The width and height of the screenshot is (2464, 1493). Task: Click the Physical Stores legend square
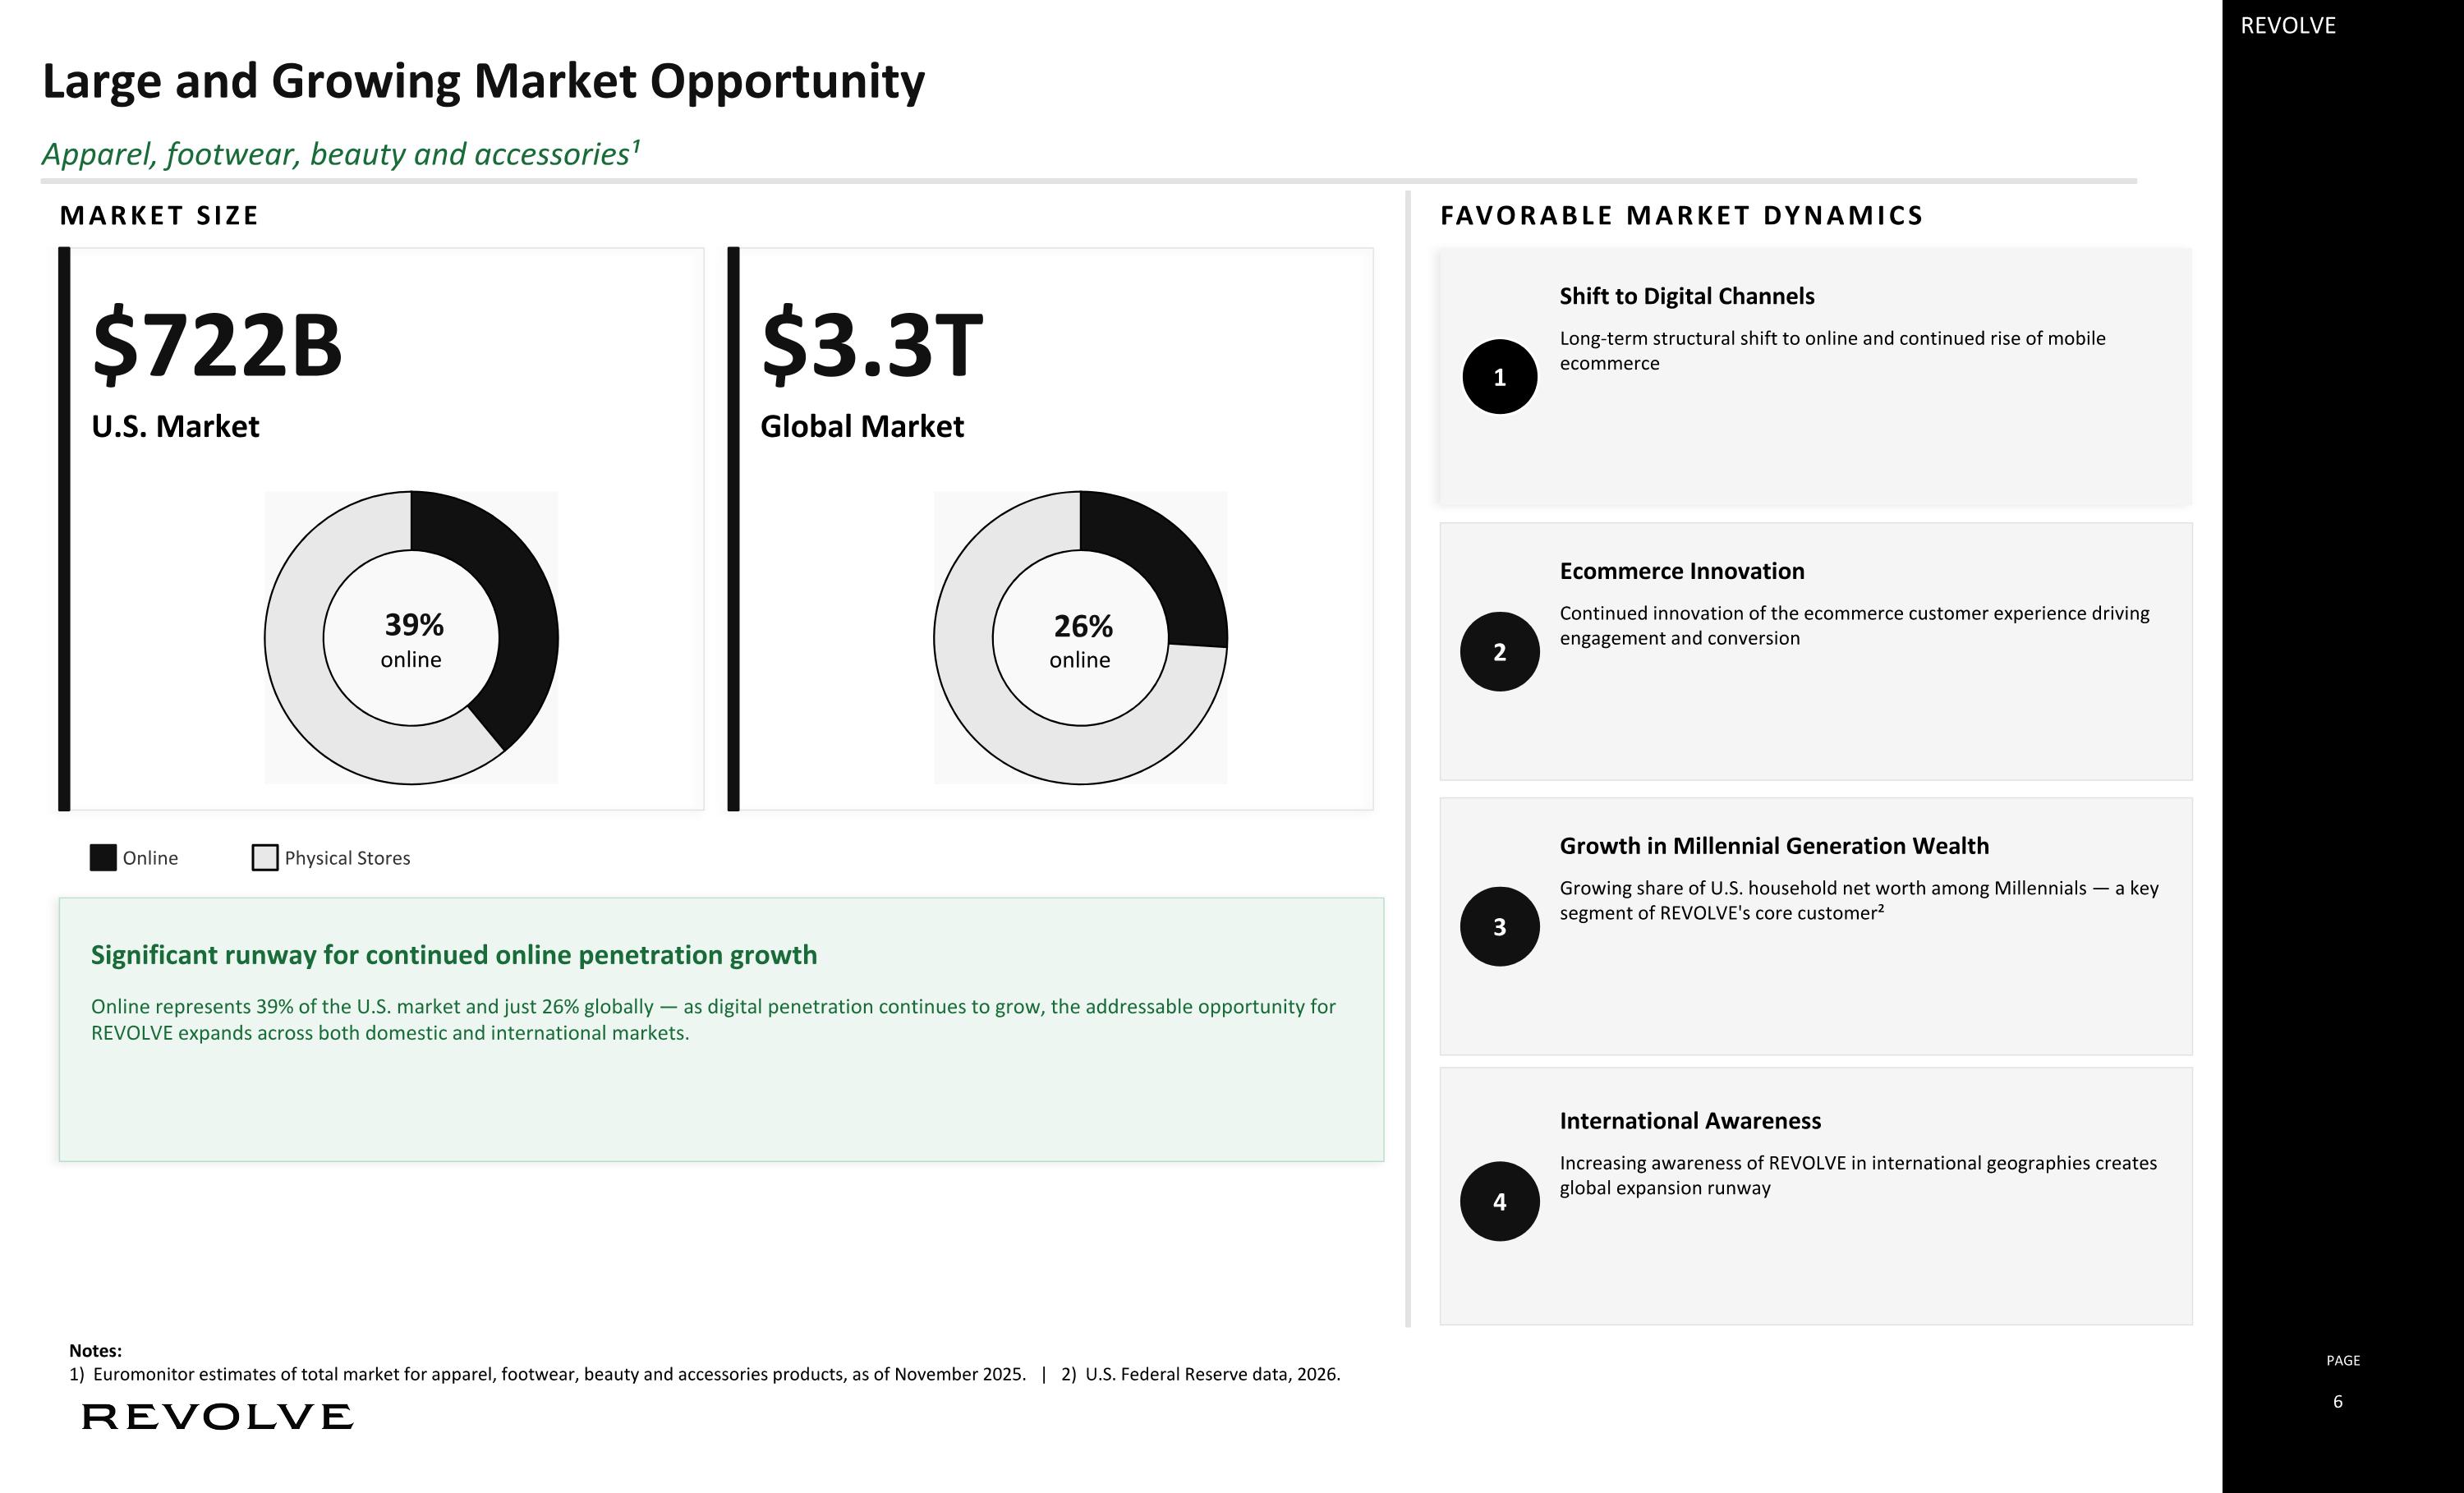(x=265, y=858)
